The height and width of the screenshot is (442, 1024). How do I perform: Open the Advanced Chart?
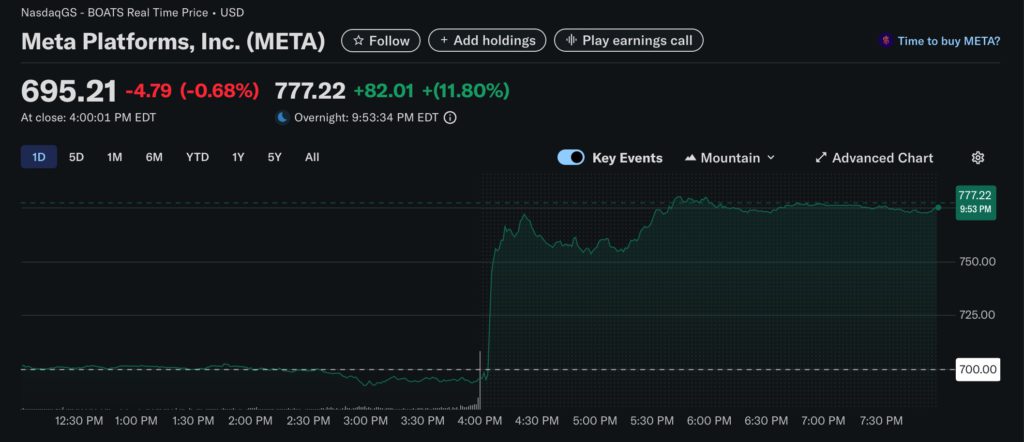[x=874, y=158]
